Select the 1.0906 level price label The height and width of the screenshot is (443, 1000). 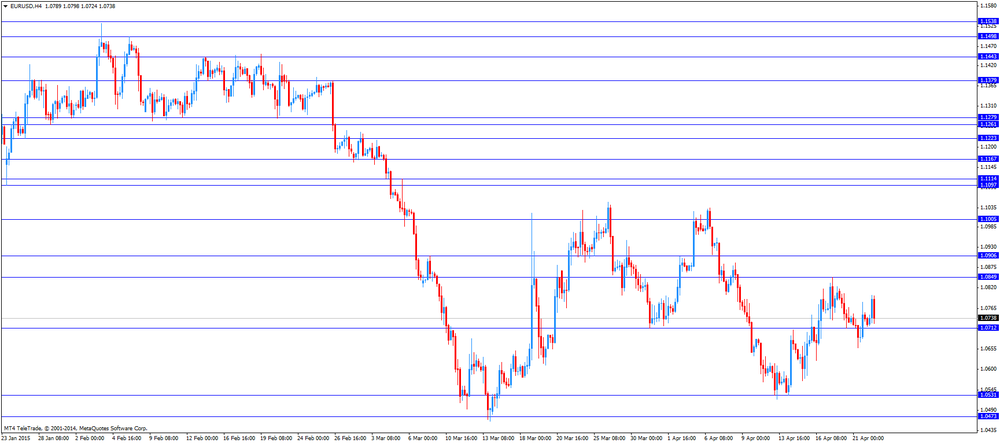(x=988, y=256)
